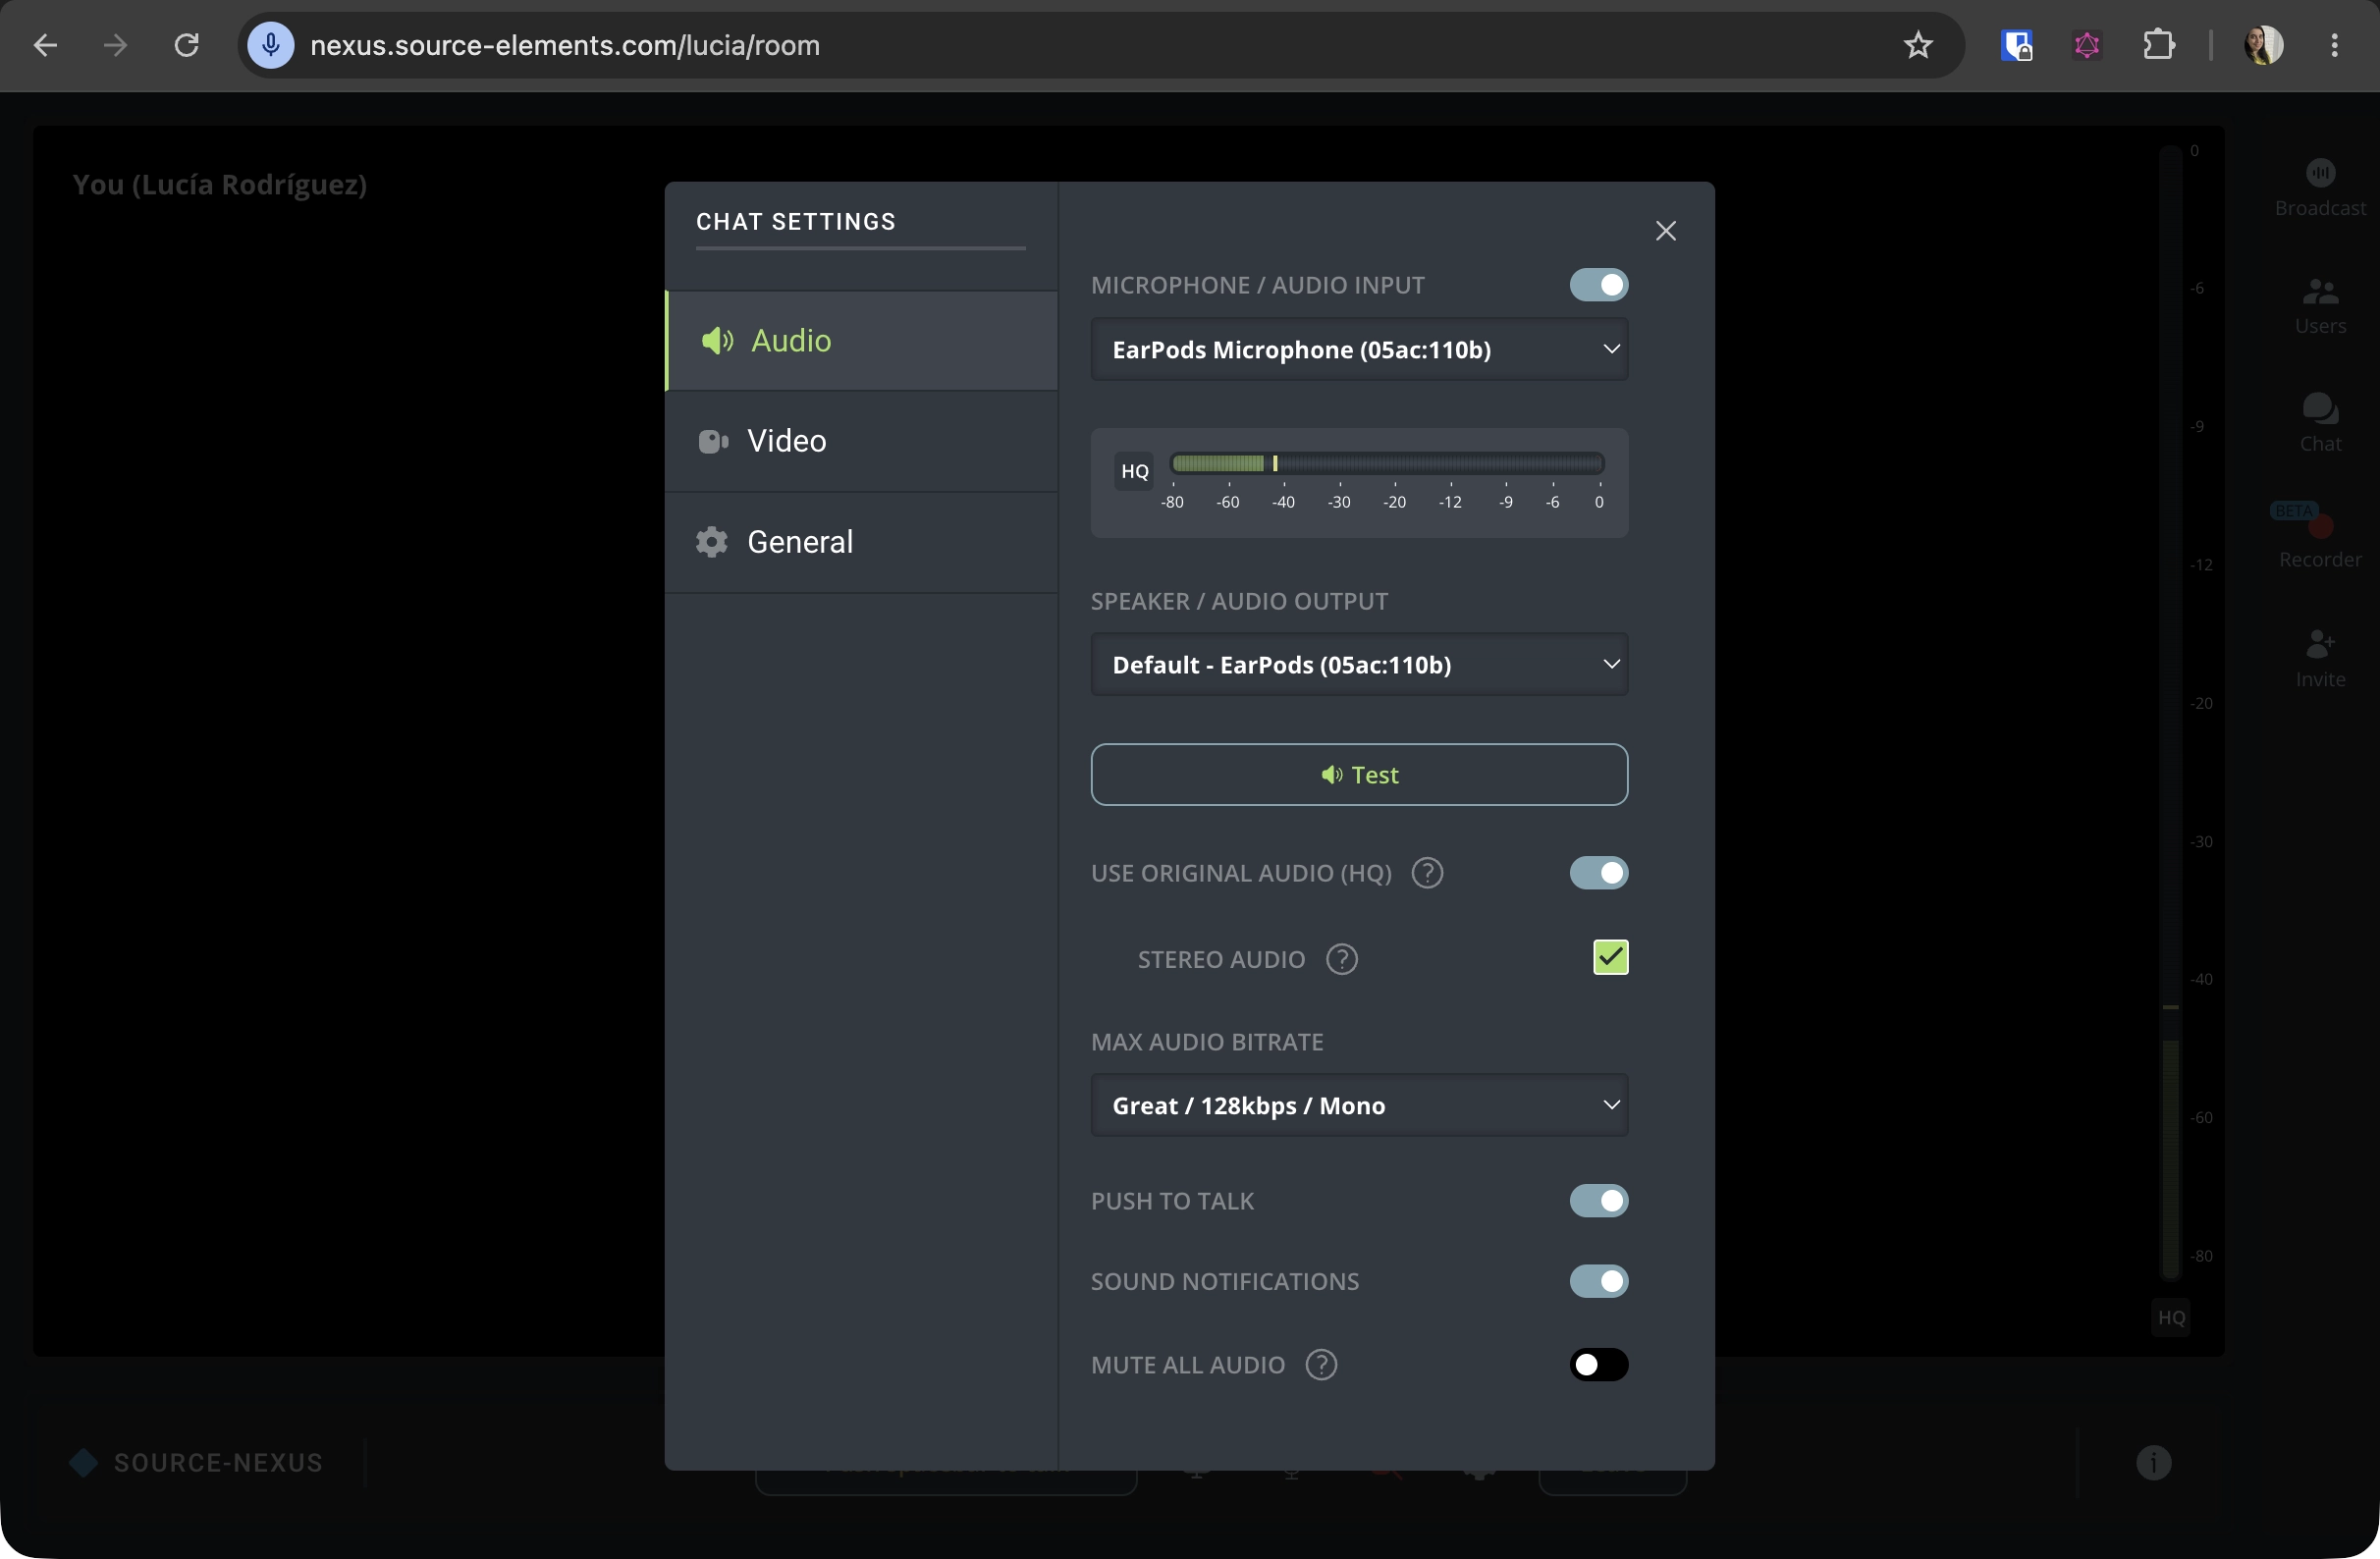Screen dimensions: 2380x1559
Task: Click the bookmark star in address bar
Action: click(1917, 45)
